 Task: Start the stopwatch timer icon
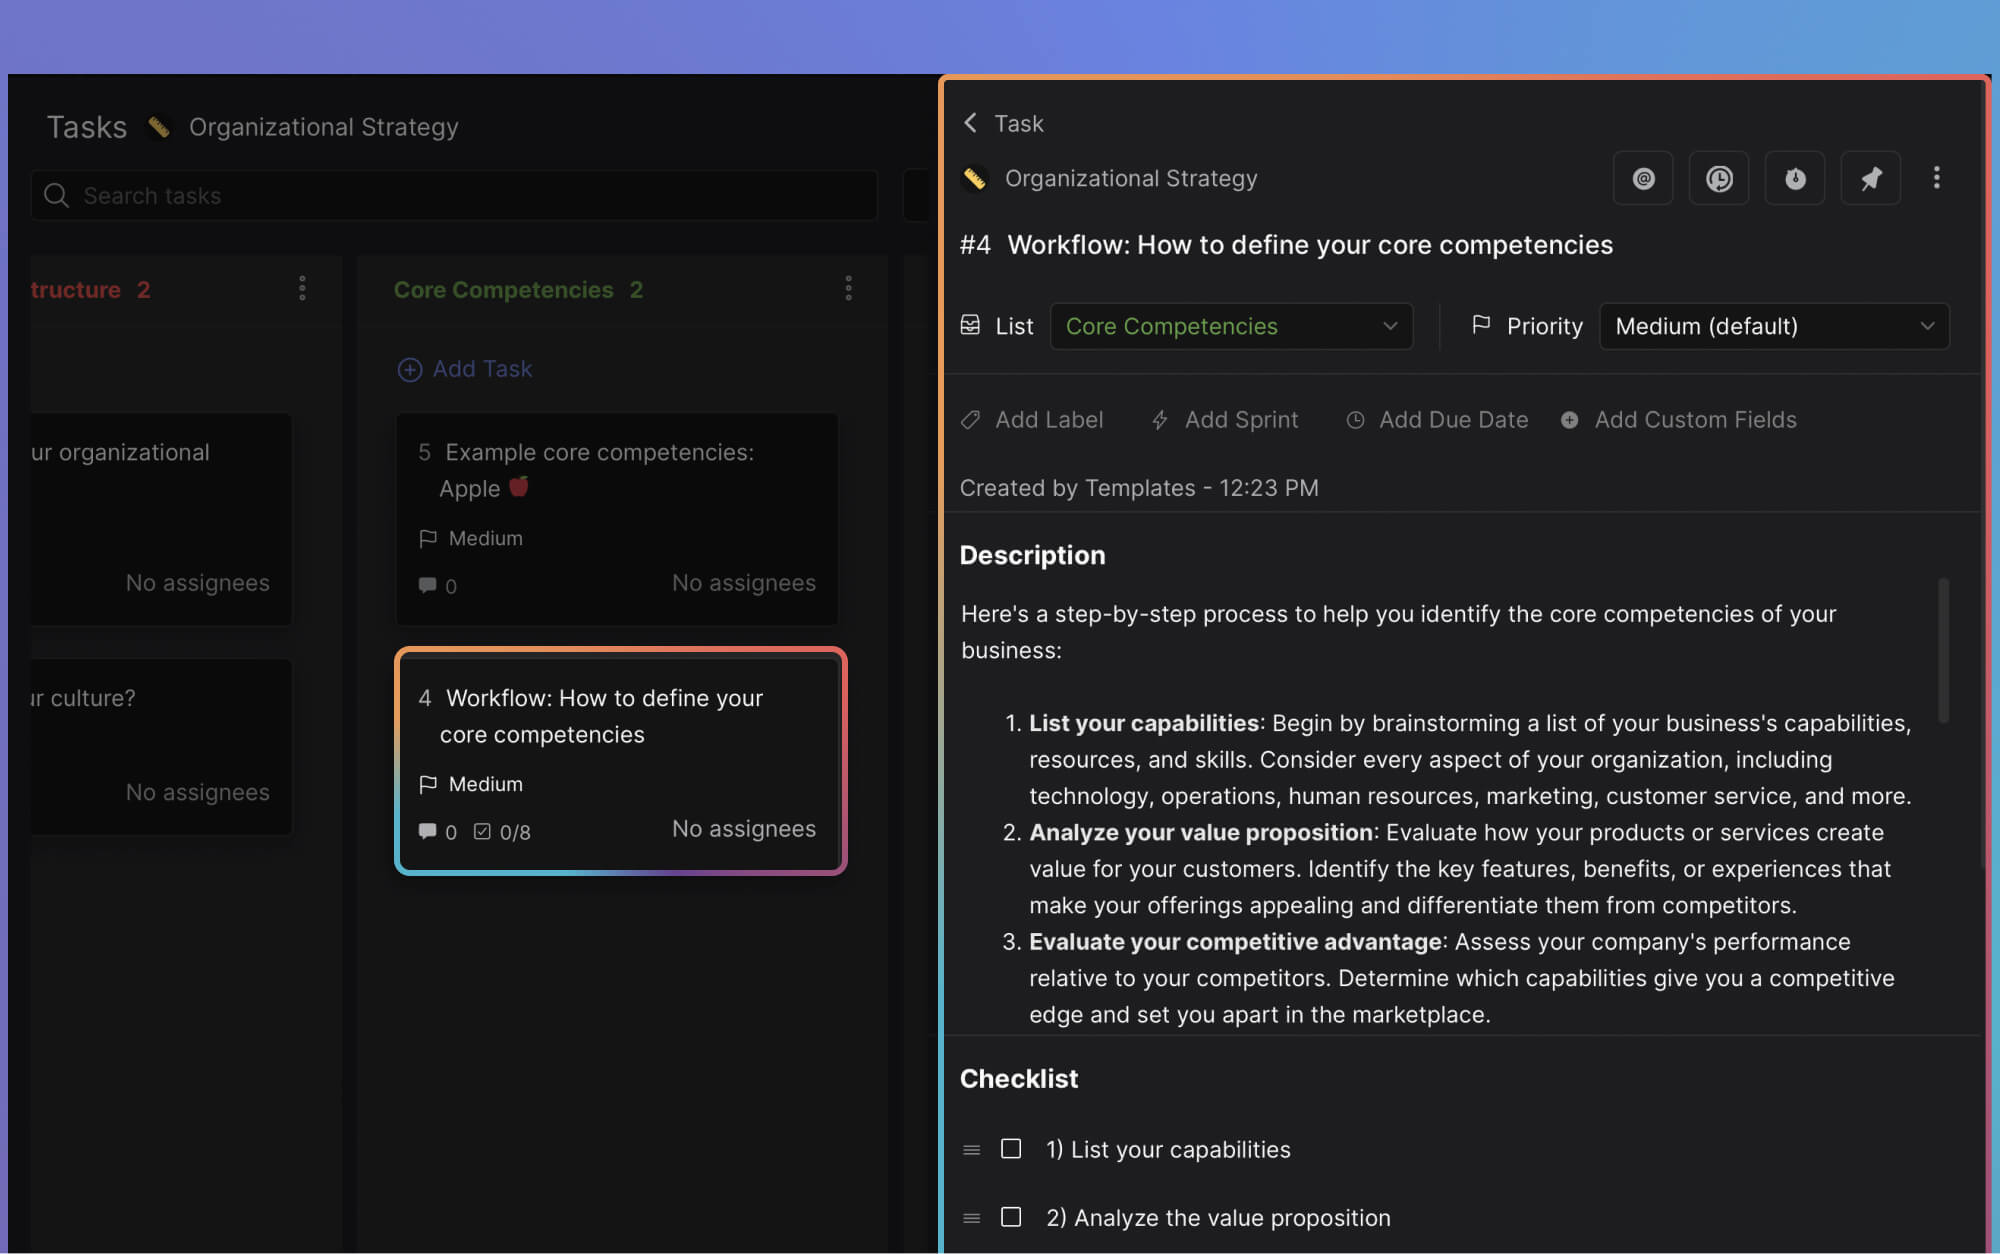pyautogui.click(x=1795, y=179)
